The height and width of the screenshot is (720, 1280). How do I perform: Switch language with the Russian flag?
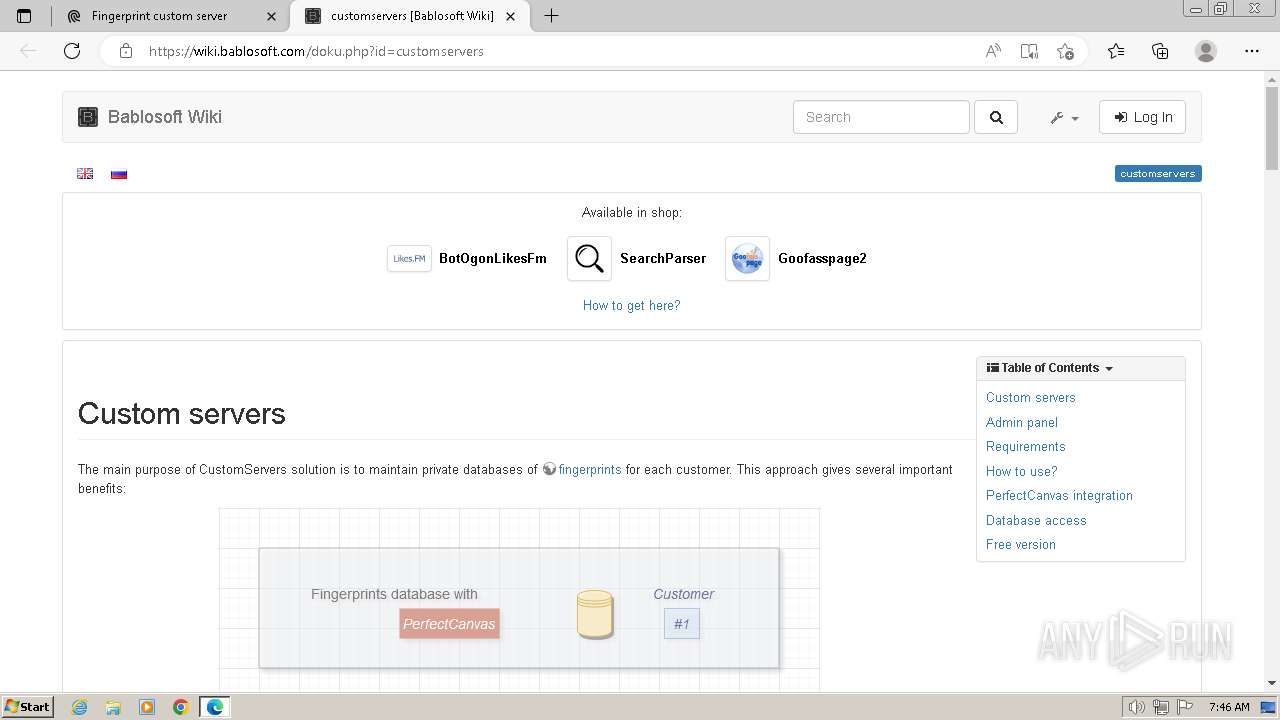click(x=119, y=174)
